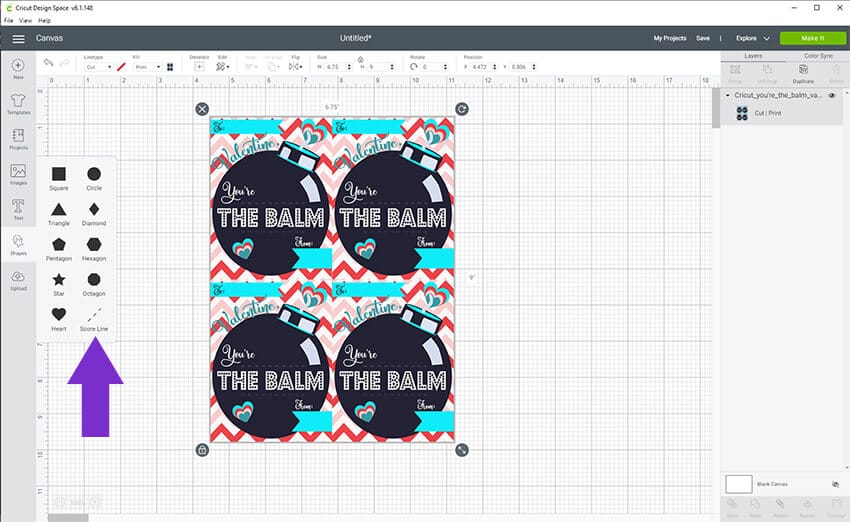Add a Score Line
The height and width of the screenshot is (522, 850).
click(94, 319)
